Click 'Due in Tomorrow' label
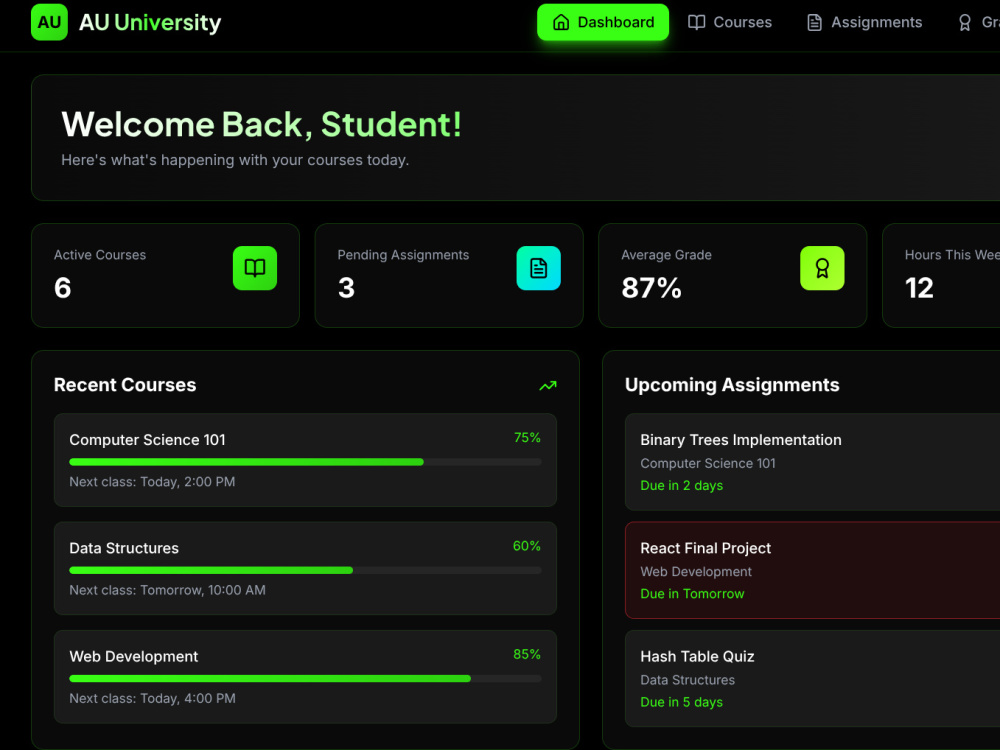The height and width of the screenshot is (750, 1000). (x=692, y=594)
